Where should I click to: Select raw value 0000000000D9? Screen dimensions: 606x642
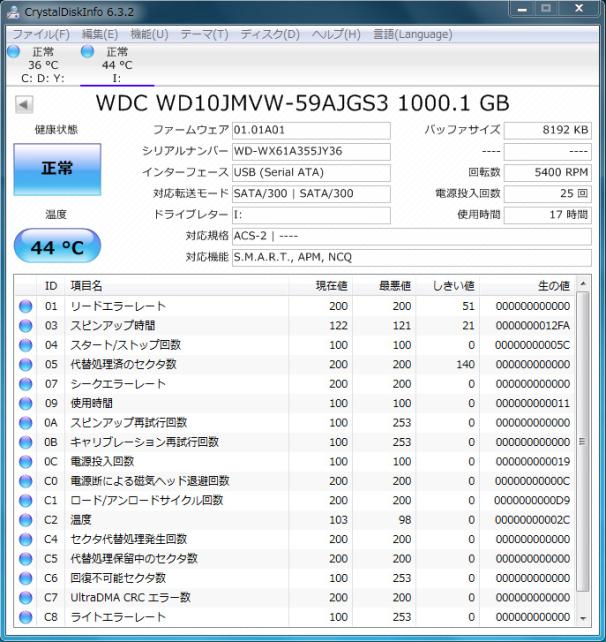532,500
